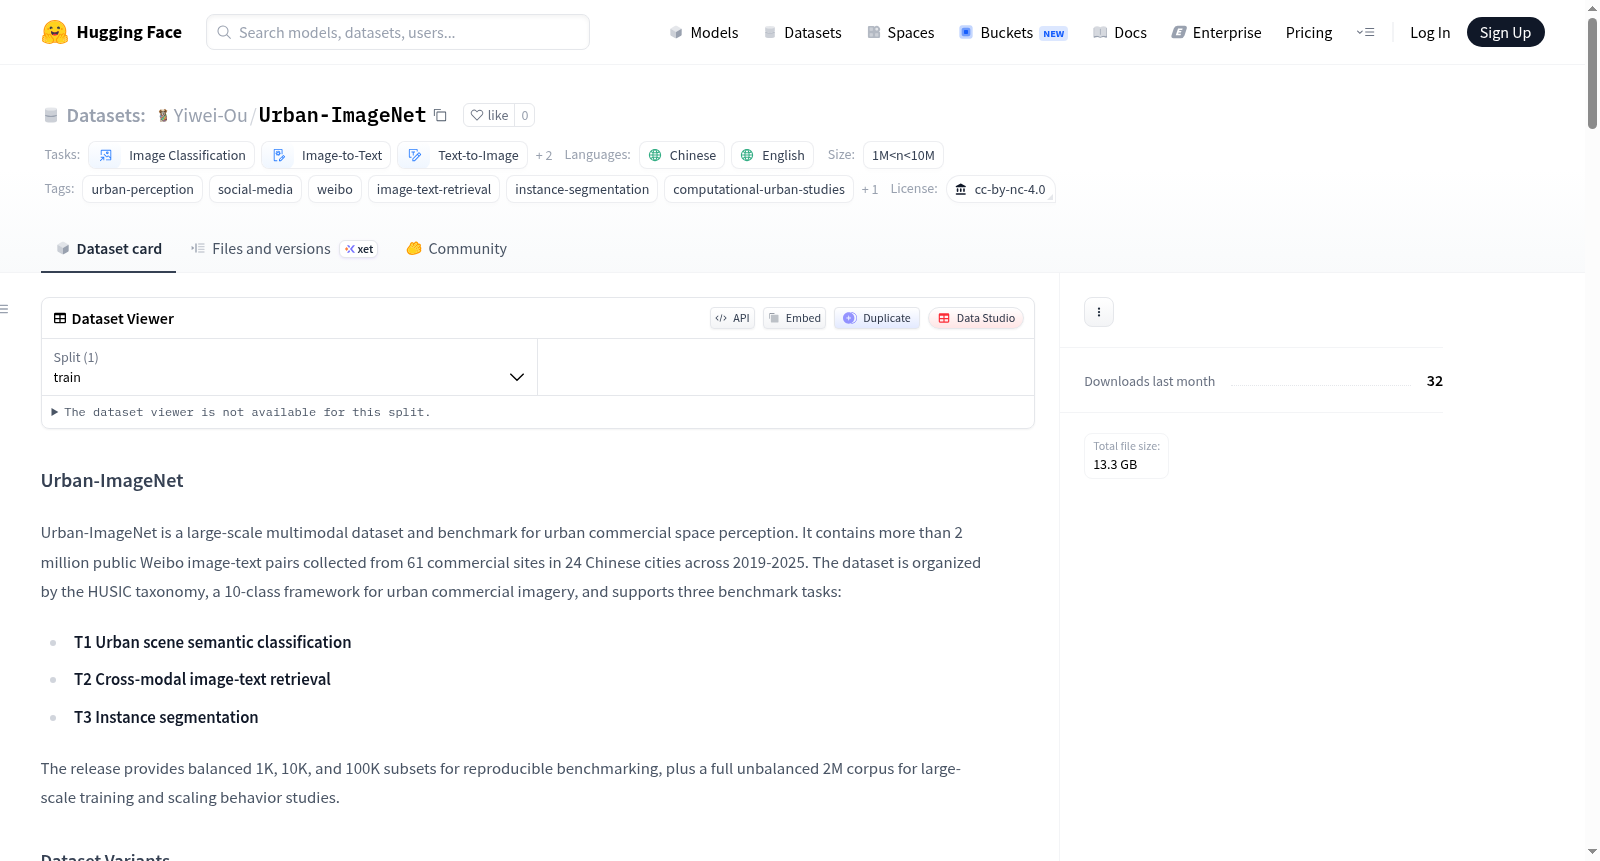Click the T3 Instance segmentation text

tap(166, 717)
